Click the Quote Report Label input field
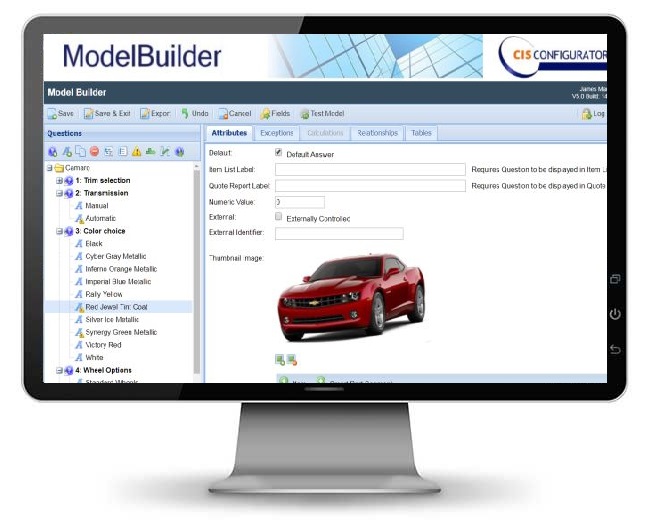648x525 pixels. 370,186
